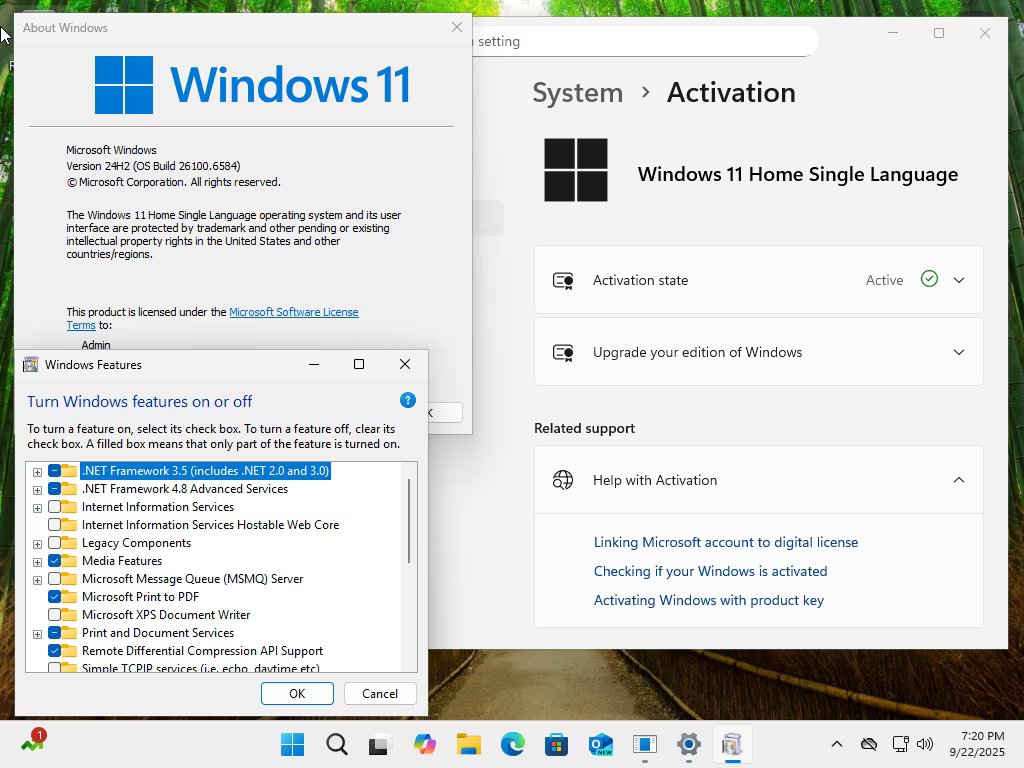The image size is (1024, 768).
Task: Launch Copilot from the taskbar
Action: point(424,744)
